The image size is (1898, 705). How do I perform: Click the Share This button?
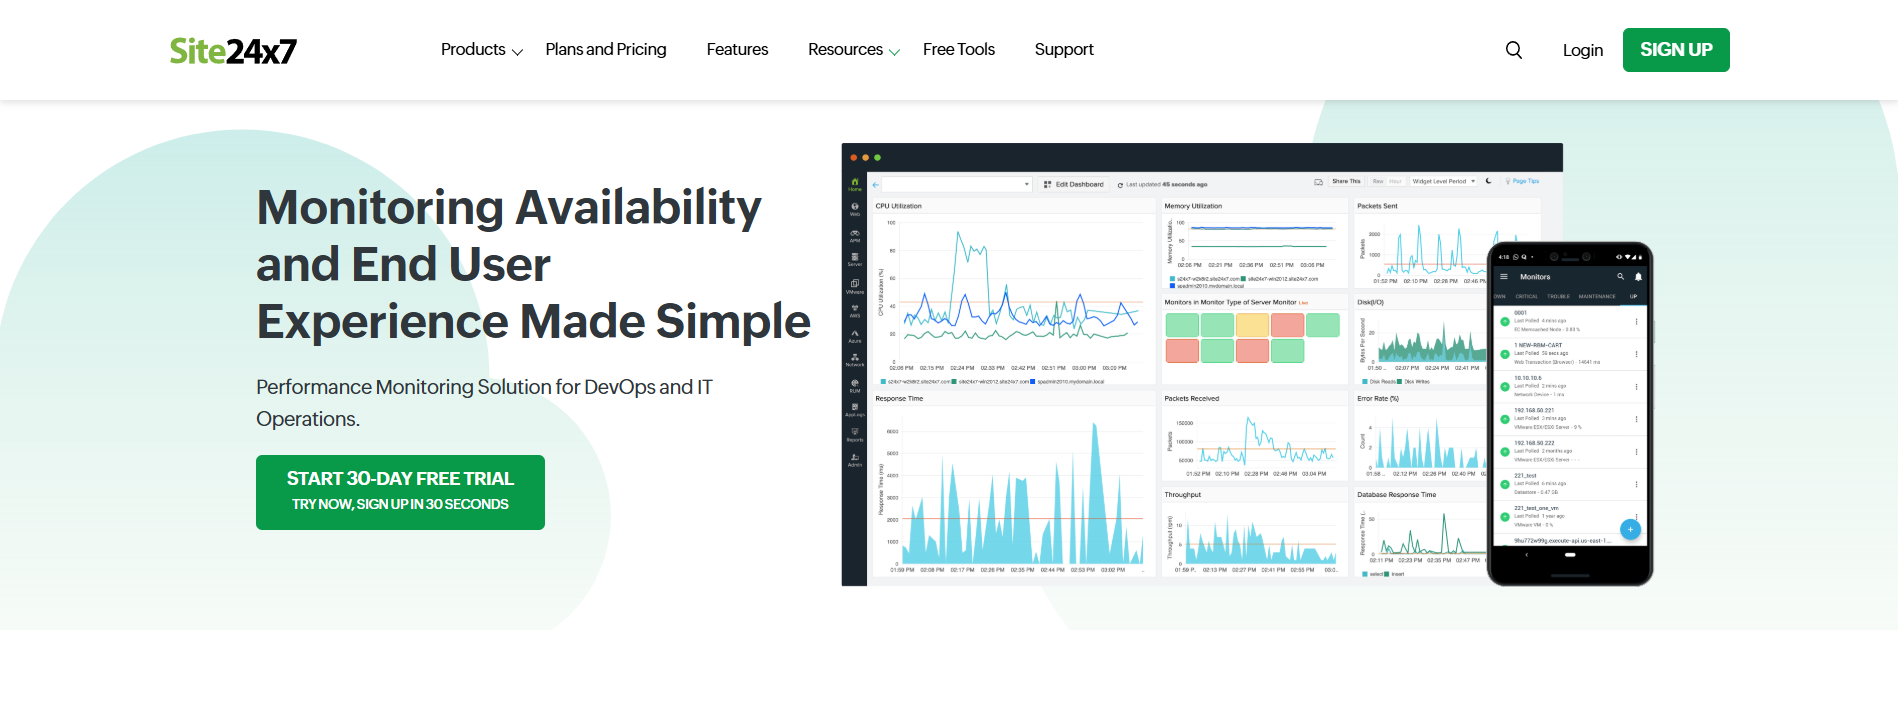click(x=1346, y=182)
